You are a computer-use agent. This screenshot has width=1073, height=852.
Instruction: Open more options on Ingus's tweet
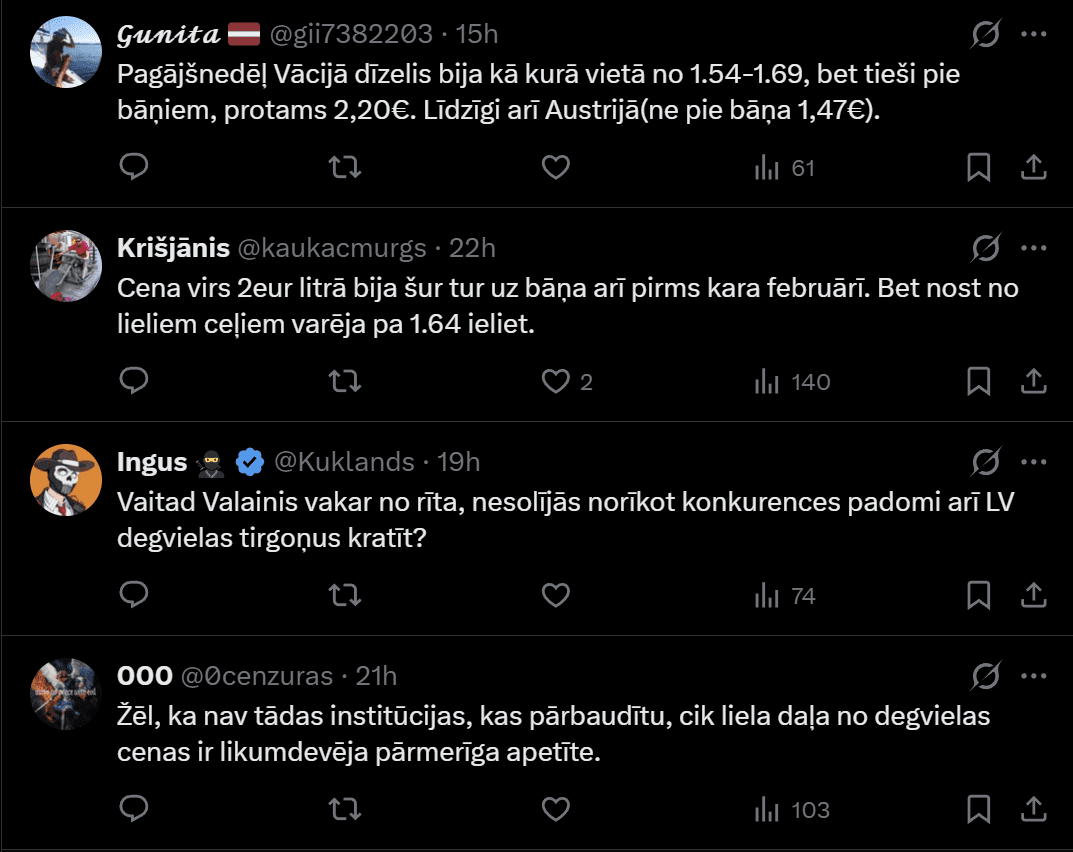click(x=1033, y=461)
